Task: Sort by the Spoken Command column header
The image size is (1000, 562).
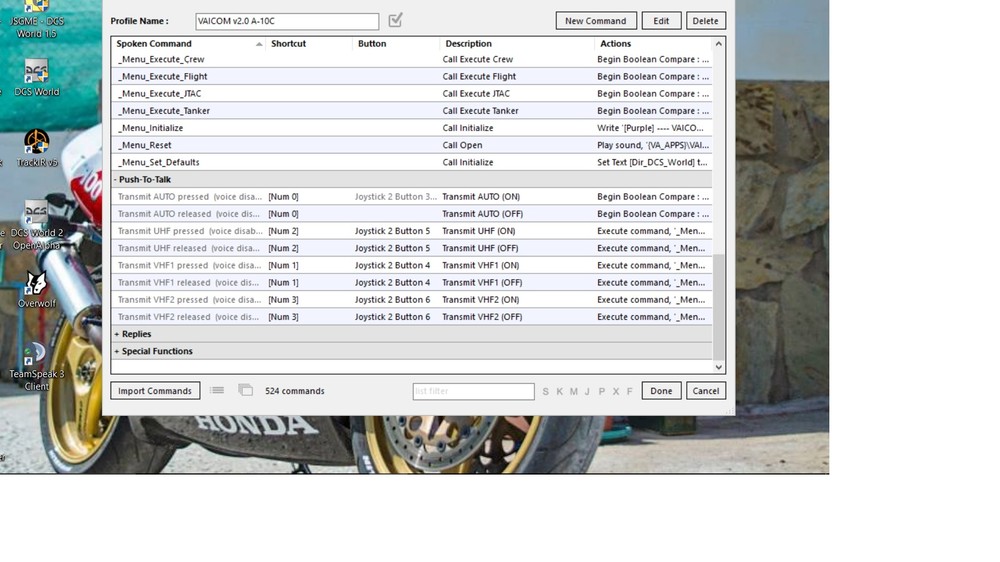Action: pos(188,43)
